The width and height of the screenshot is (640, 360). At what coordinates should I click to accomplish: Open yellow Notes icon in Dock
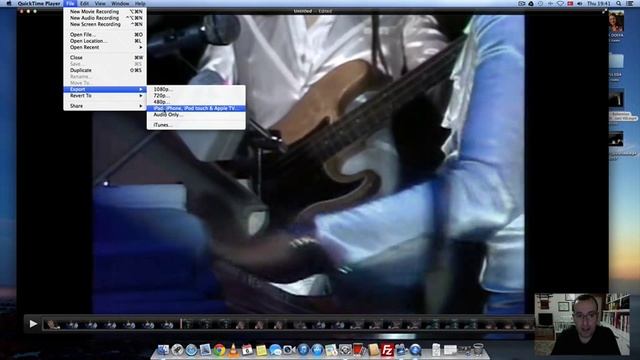coord(261,350)
